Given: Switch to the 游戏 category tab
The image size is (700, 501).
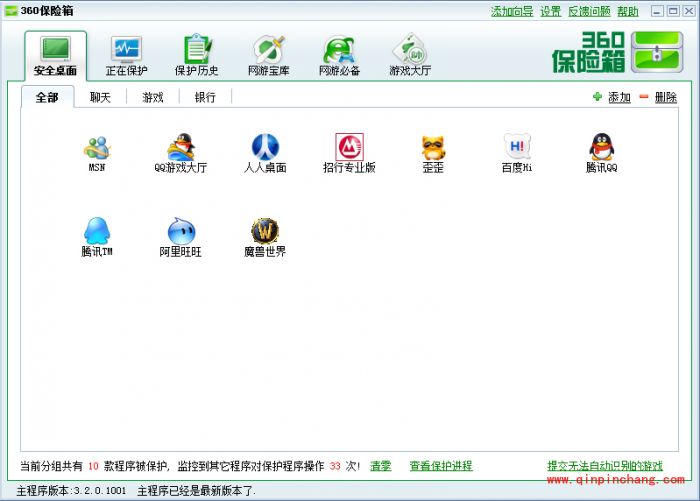Looking at the screenshot, I should click(x=153, y=97).
